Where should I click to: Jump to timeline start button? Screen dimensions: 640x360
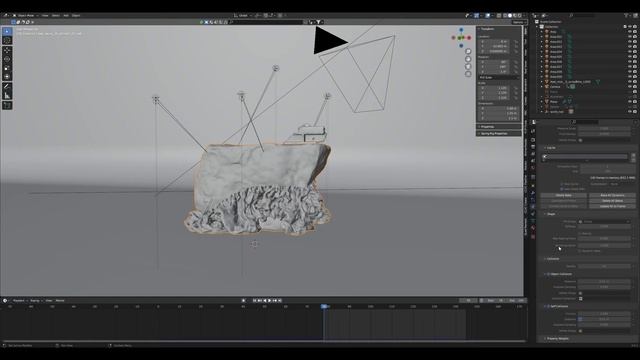254,300
